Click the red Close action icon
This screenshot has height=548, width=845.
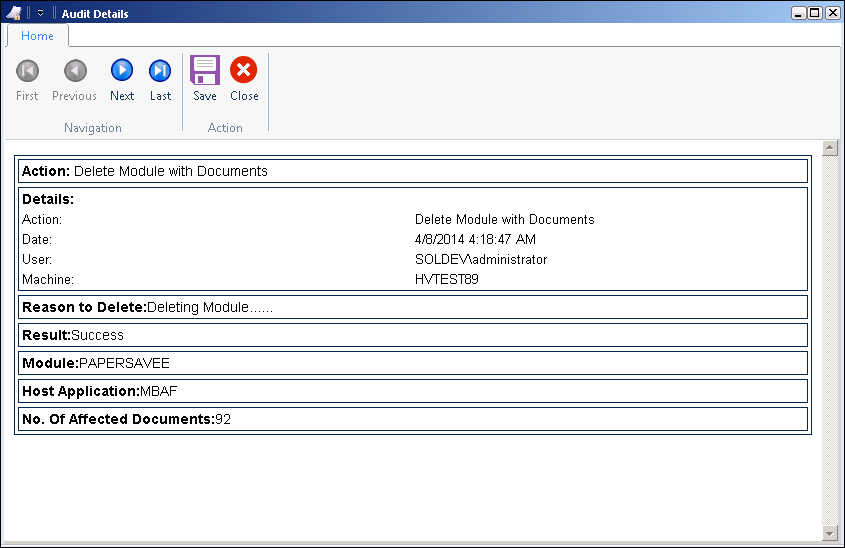click(244, 79)
